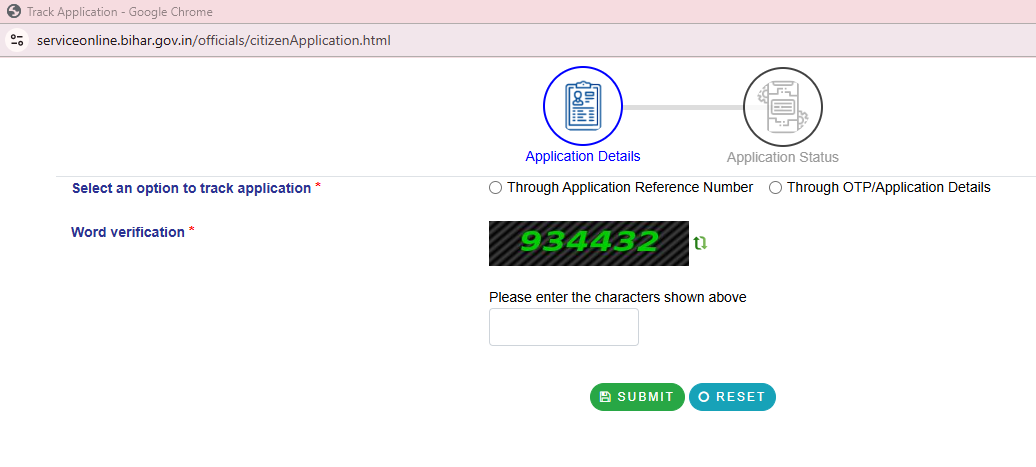The width and height of the screenshot is (1036, 467).
Task: Click the 'Word verification' label
Action: [128, 233]
